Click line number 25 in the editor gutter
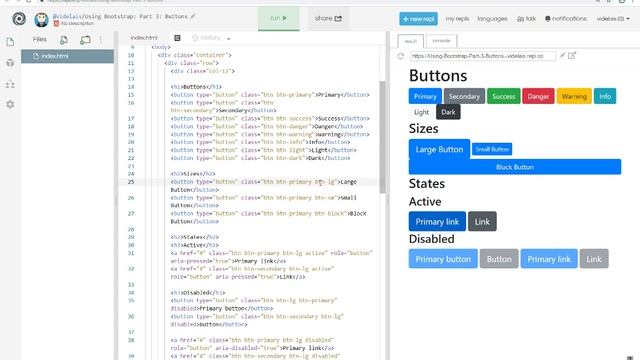Image resolution: width=640 pixels, height=360 pixels. [x=131, y=182]
